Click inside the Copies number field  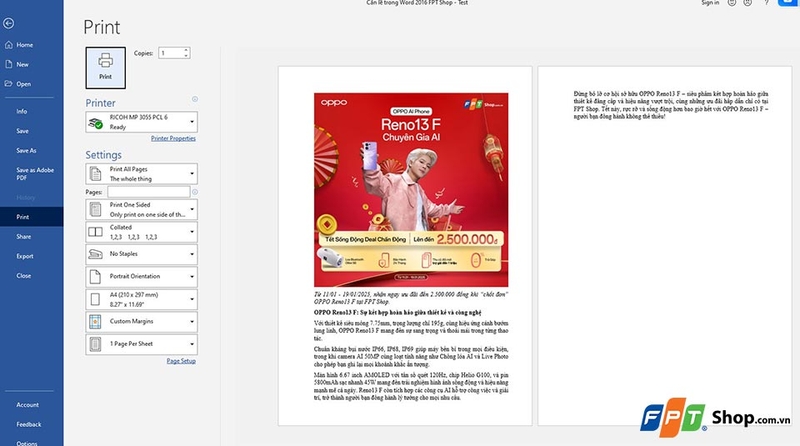[170, 53]
